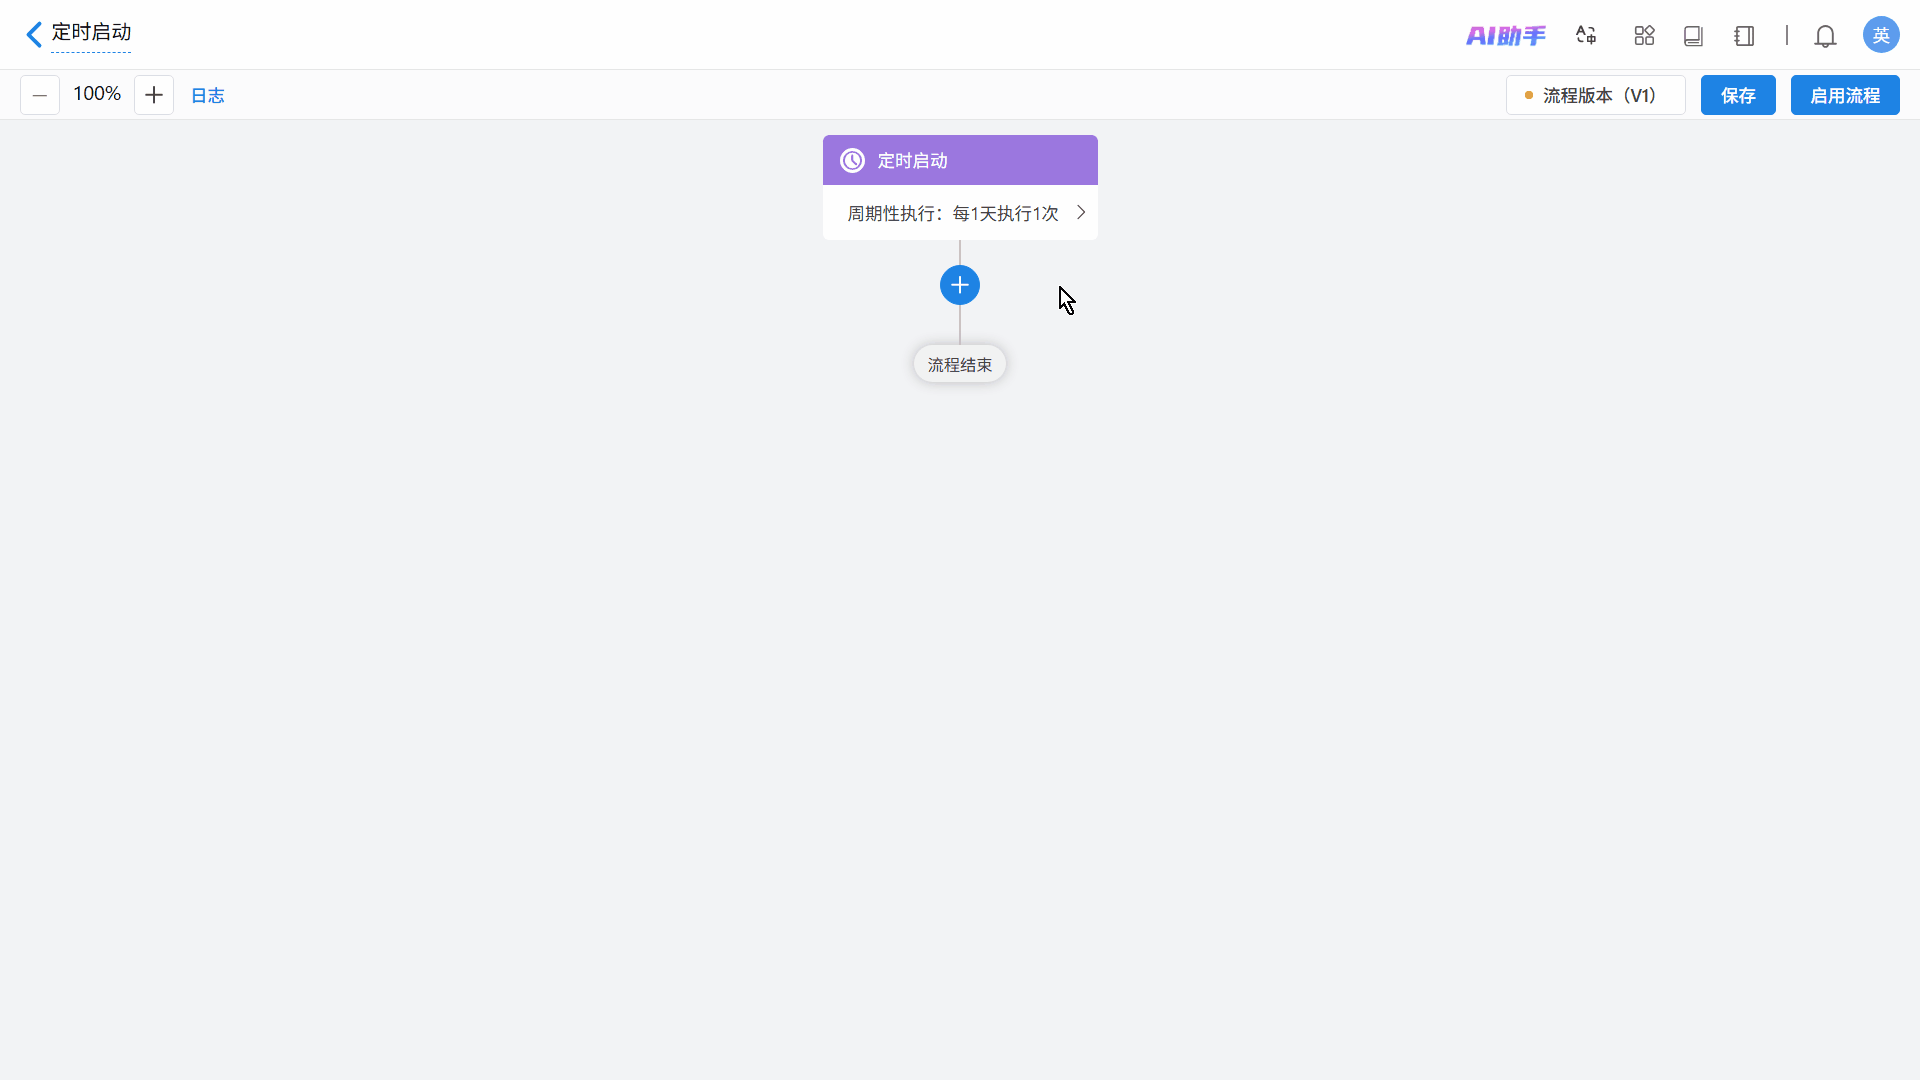The image size is (1920, 1080).
Task: Click the notebook icon in header
Action: tap(1744, 36)
